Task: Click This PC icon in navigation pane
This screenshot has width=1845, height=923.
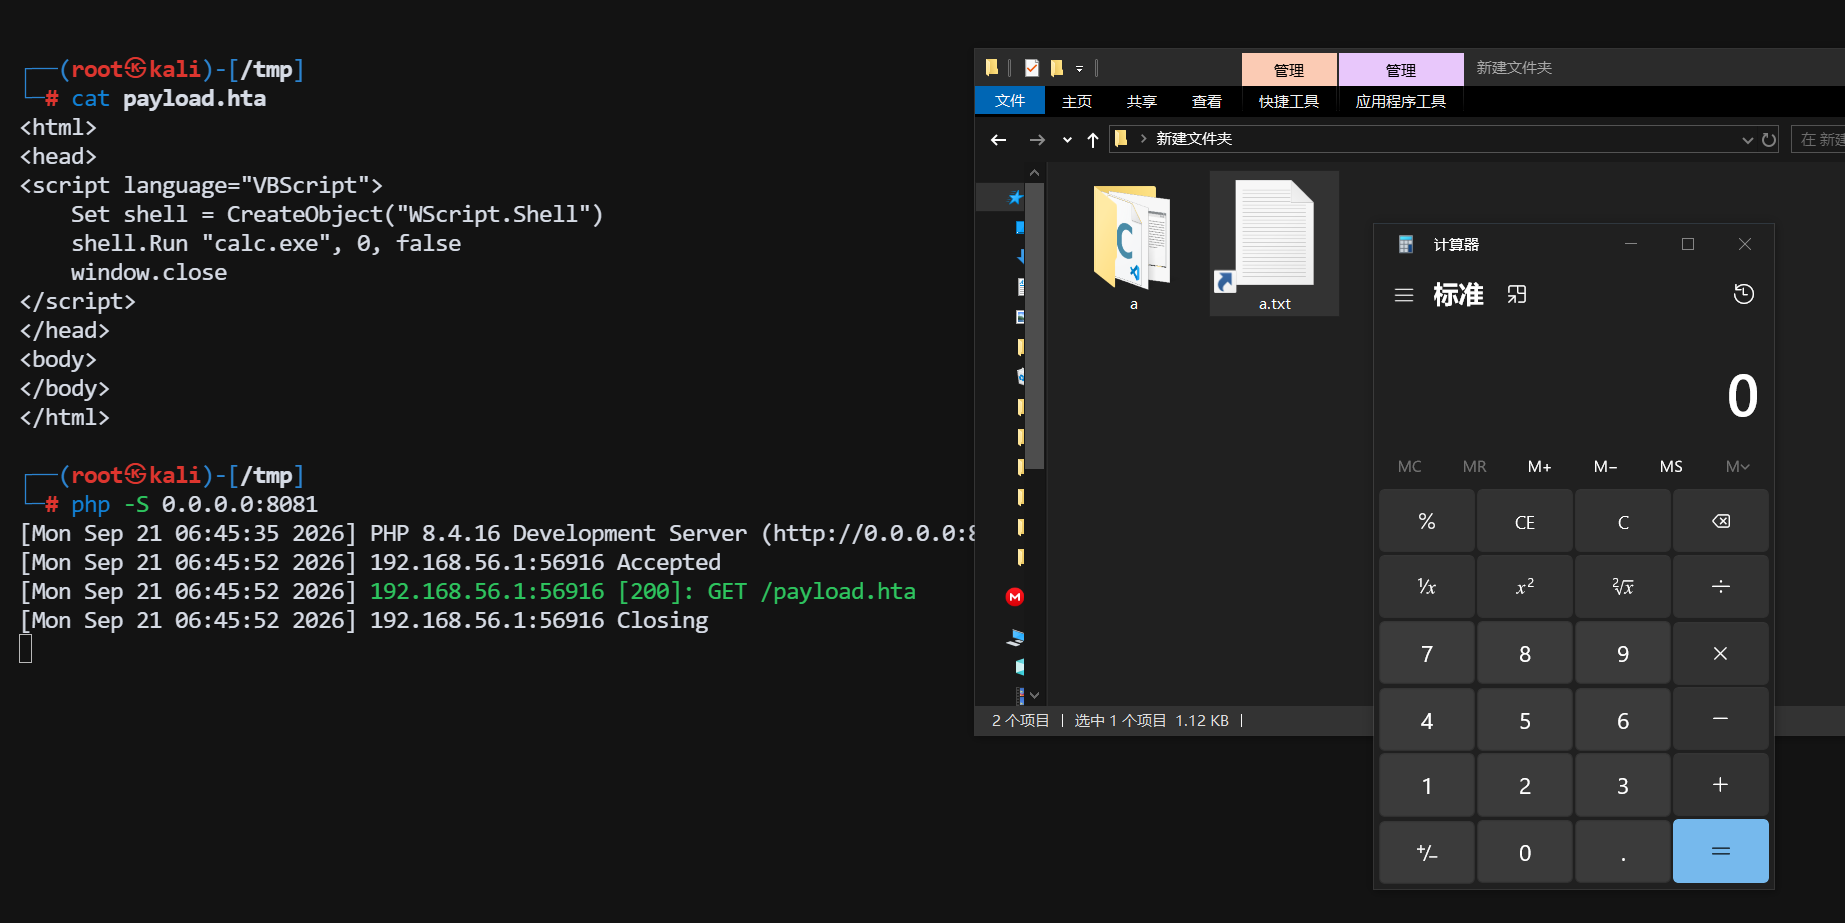Action: click(1016, 637)
